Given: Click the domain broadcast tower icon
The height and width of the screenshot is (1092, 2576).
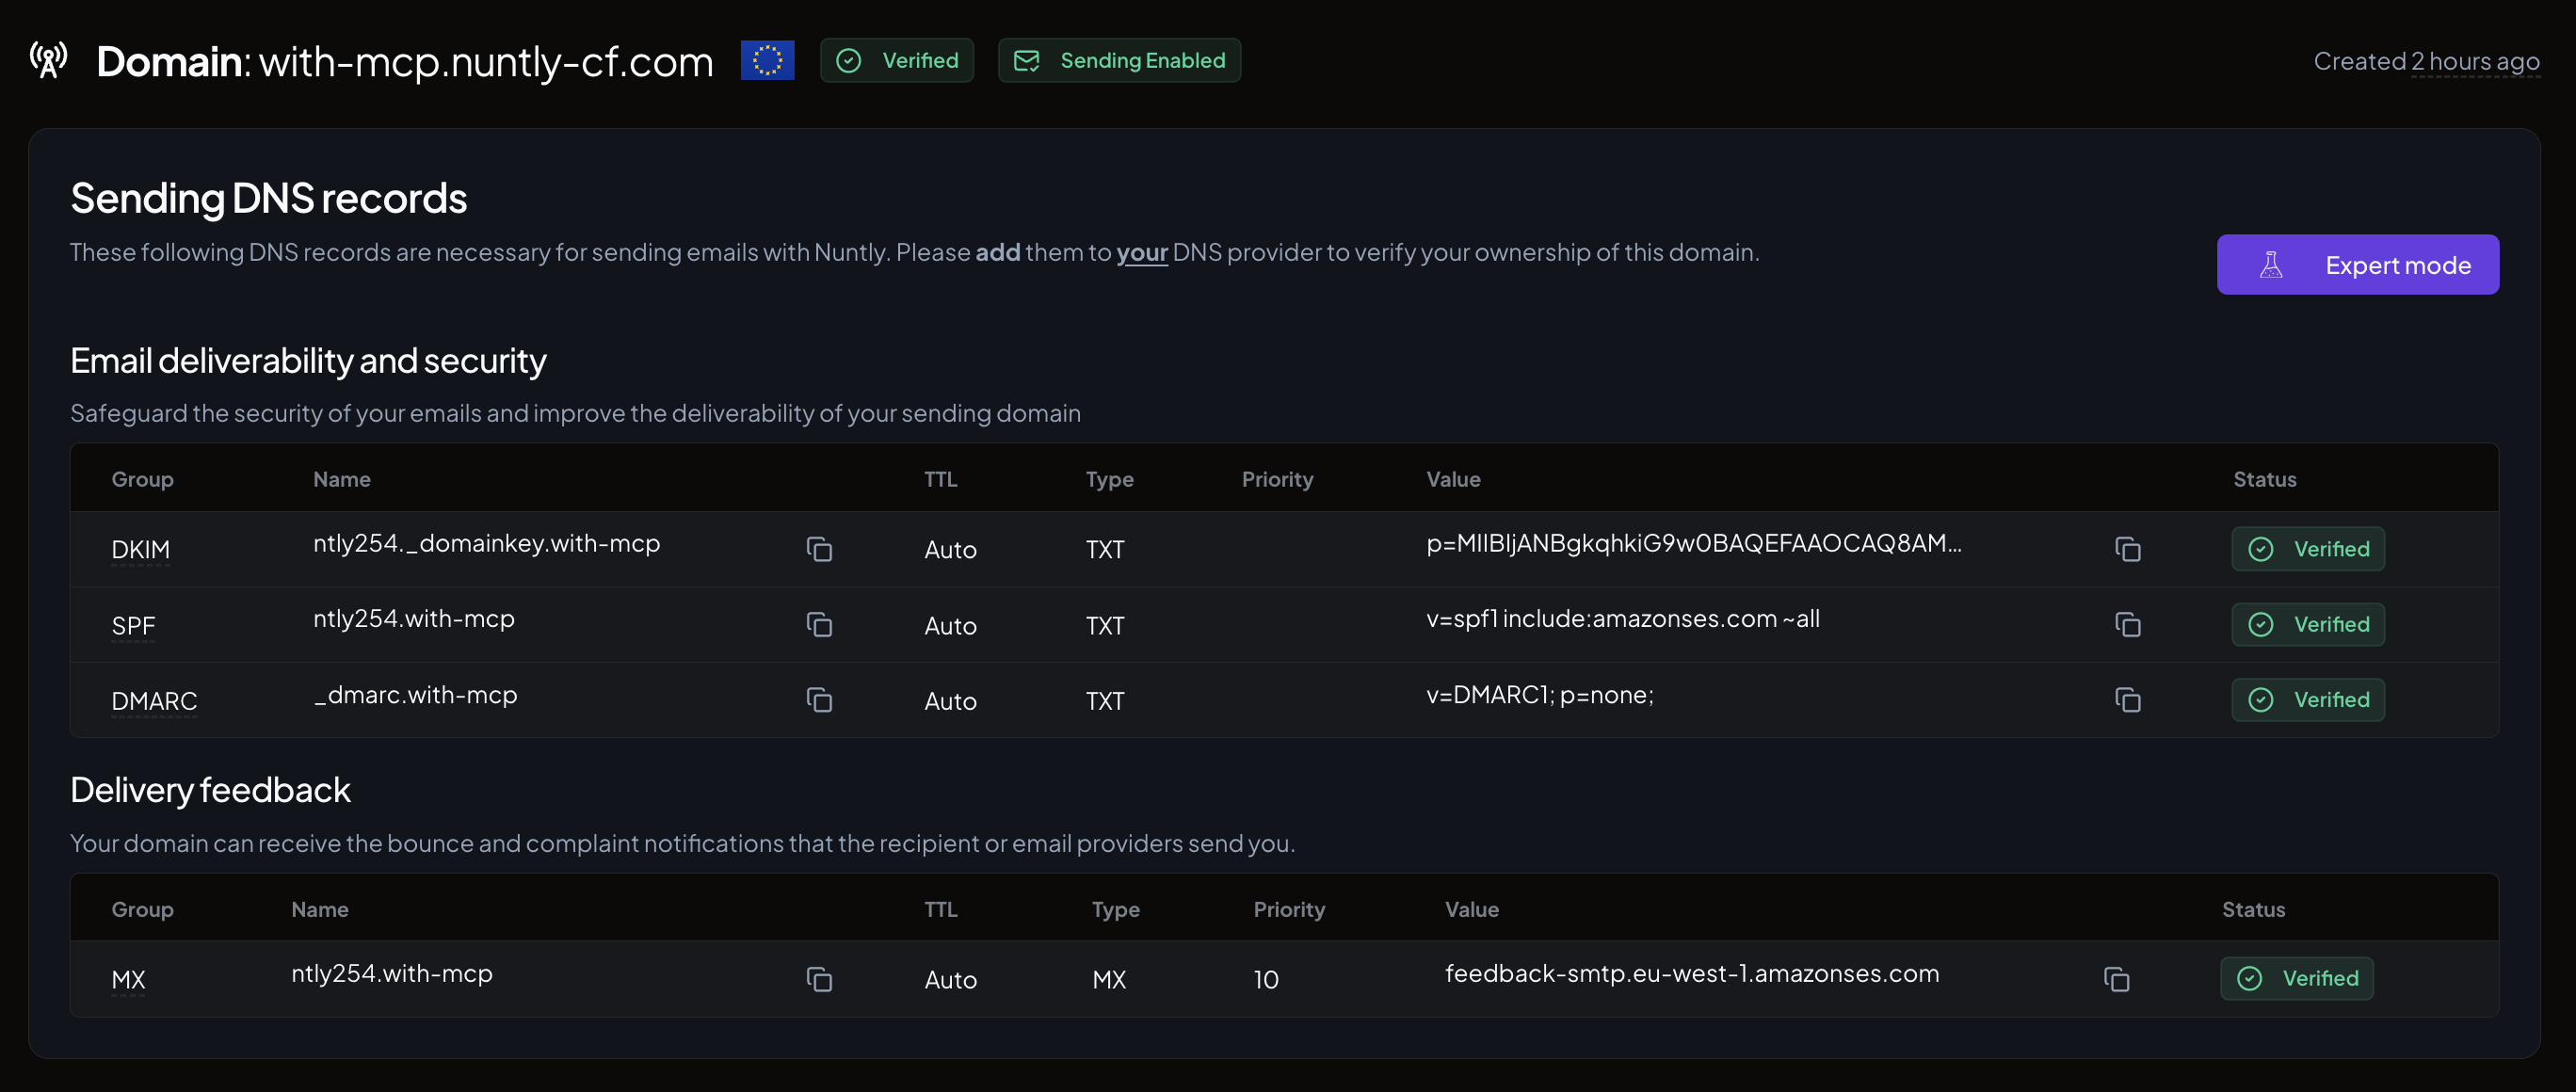Looking at the screenshot, I should click(x=48, y=60).
